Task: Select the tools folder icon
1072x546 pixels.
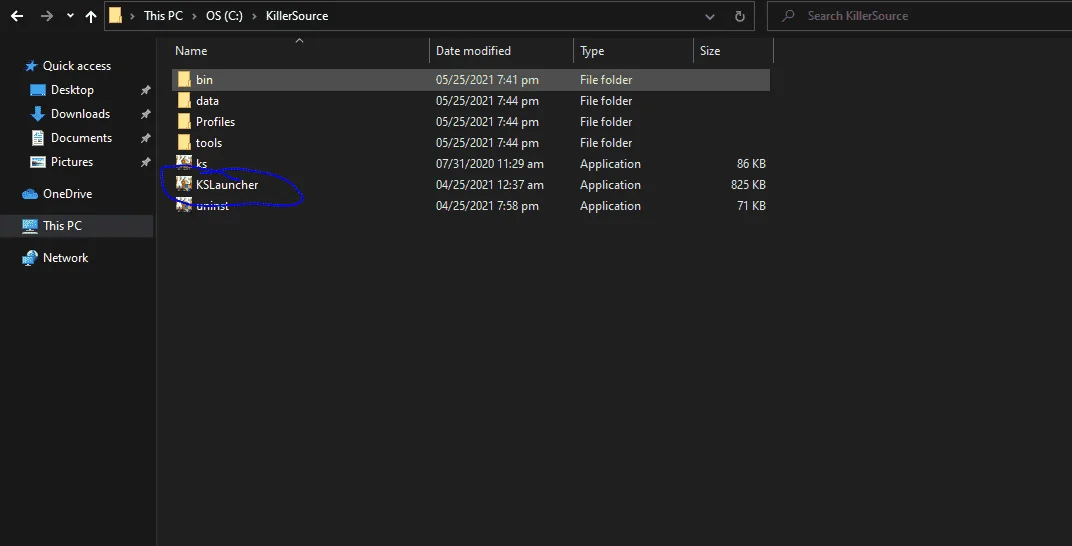Action: tap(184, 143)
